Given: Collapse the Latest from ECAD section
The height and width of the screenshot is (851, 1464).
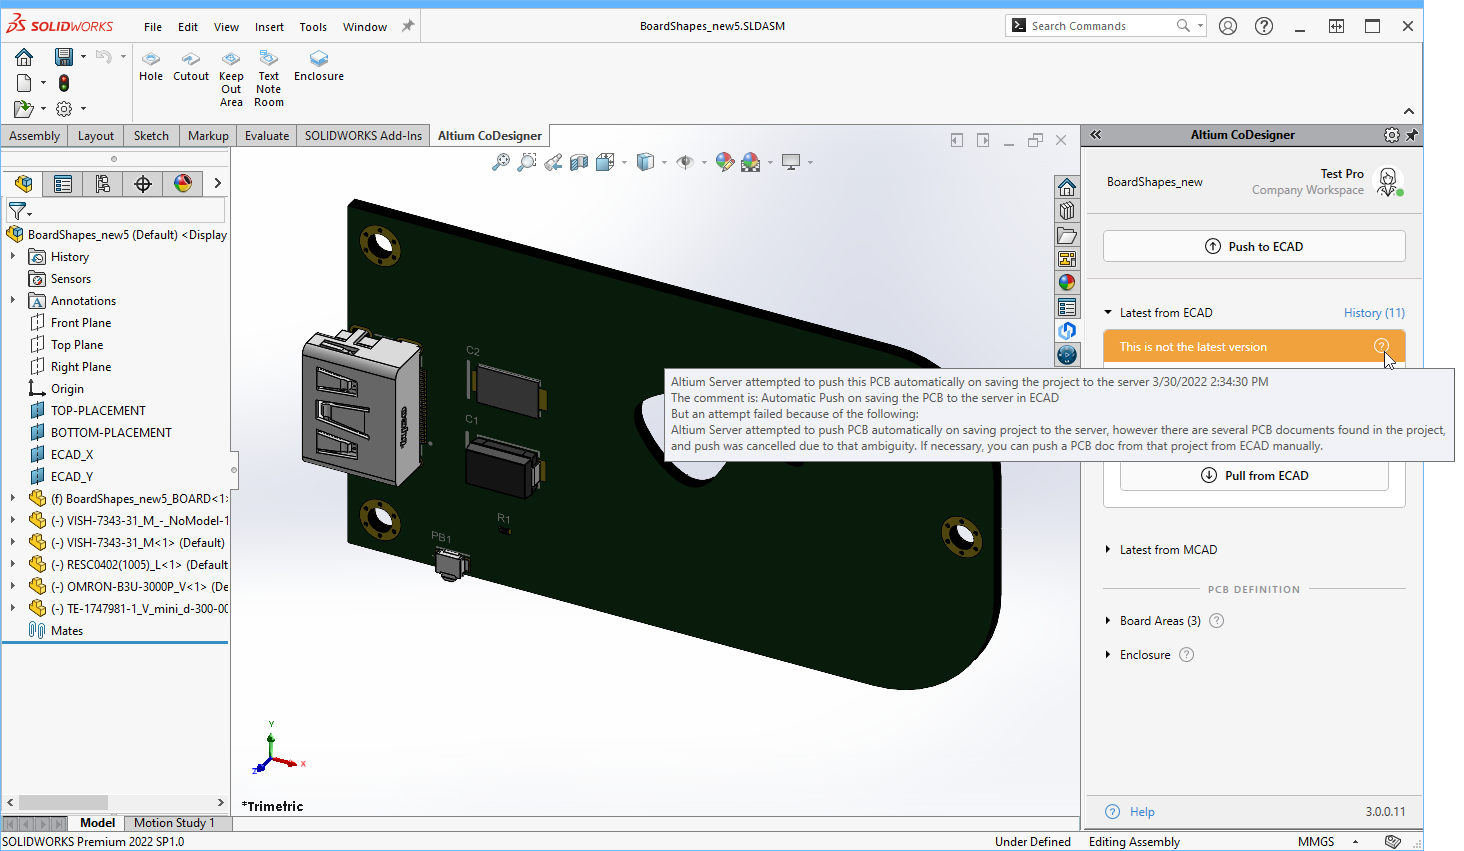Looking at the screenshot, I should click(x=1108, y=313).
